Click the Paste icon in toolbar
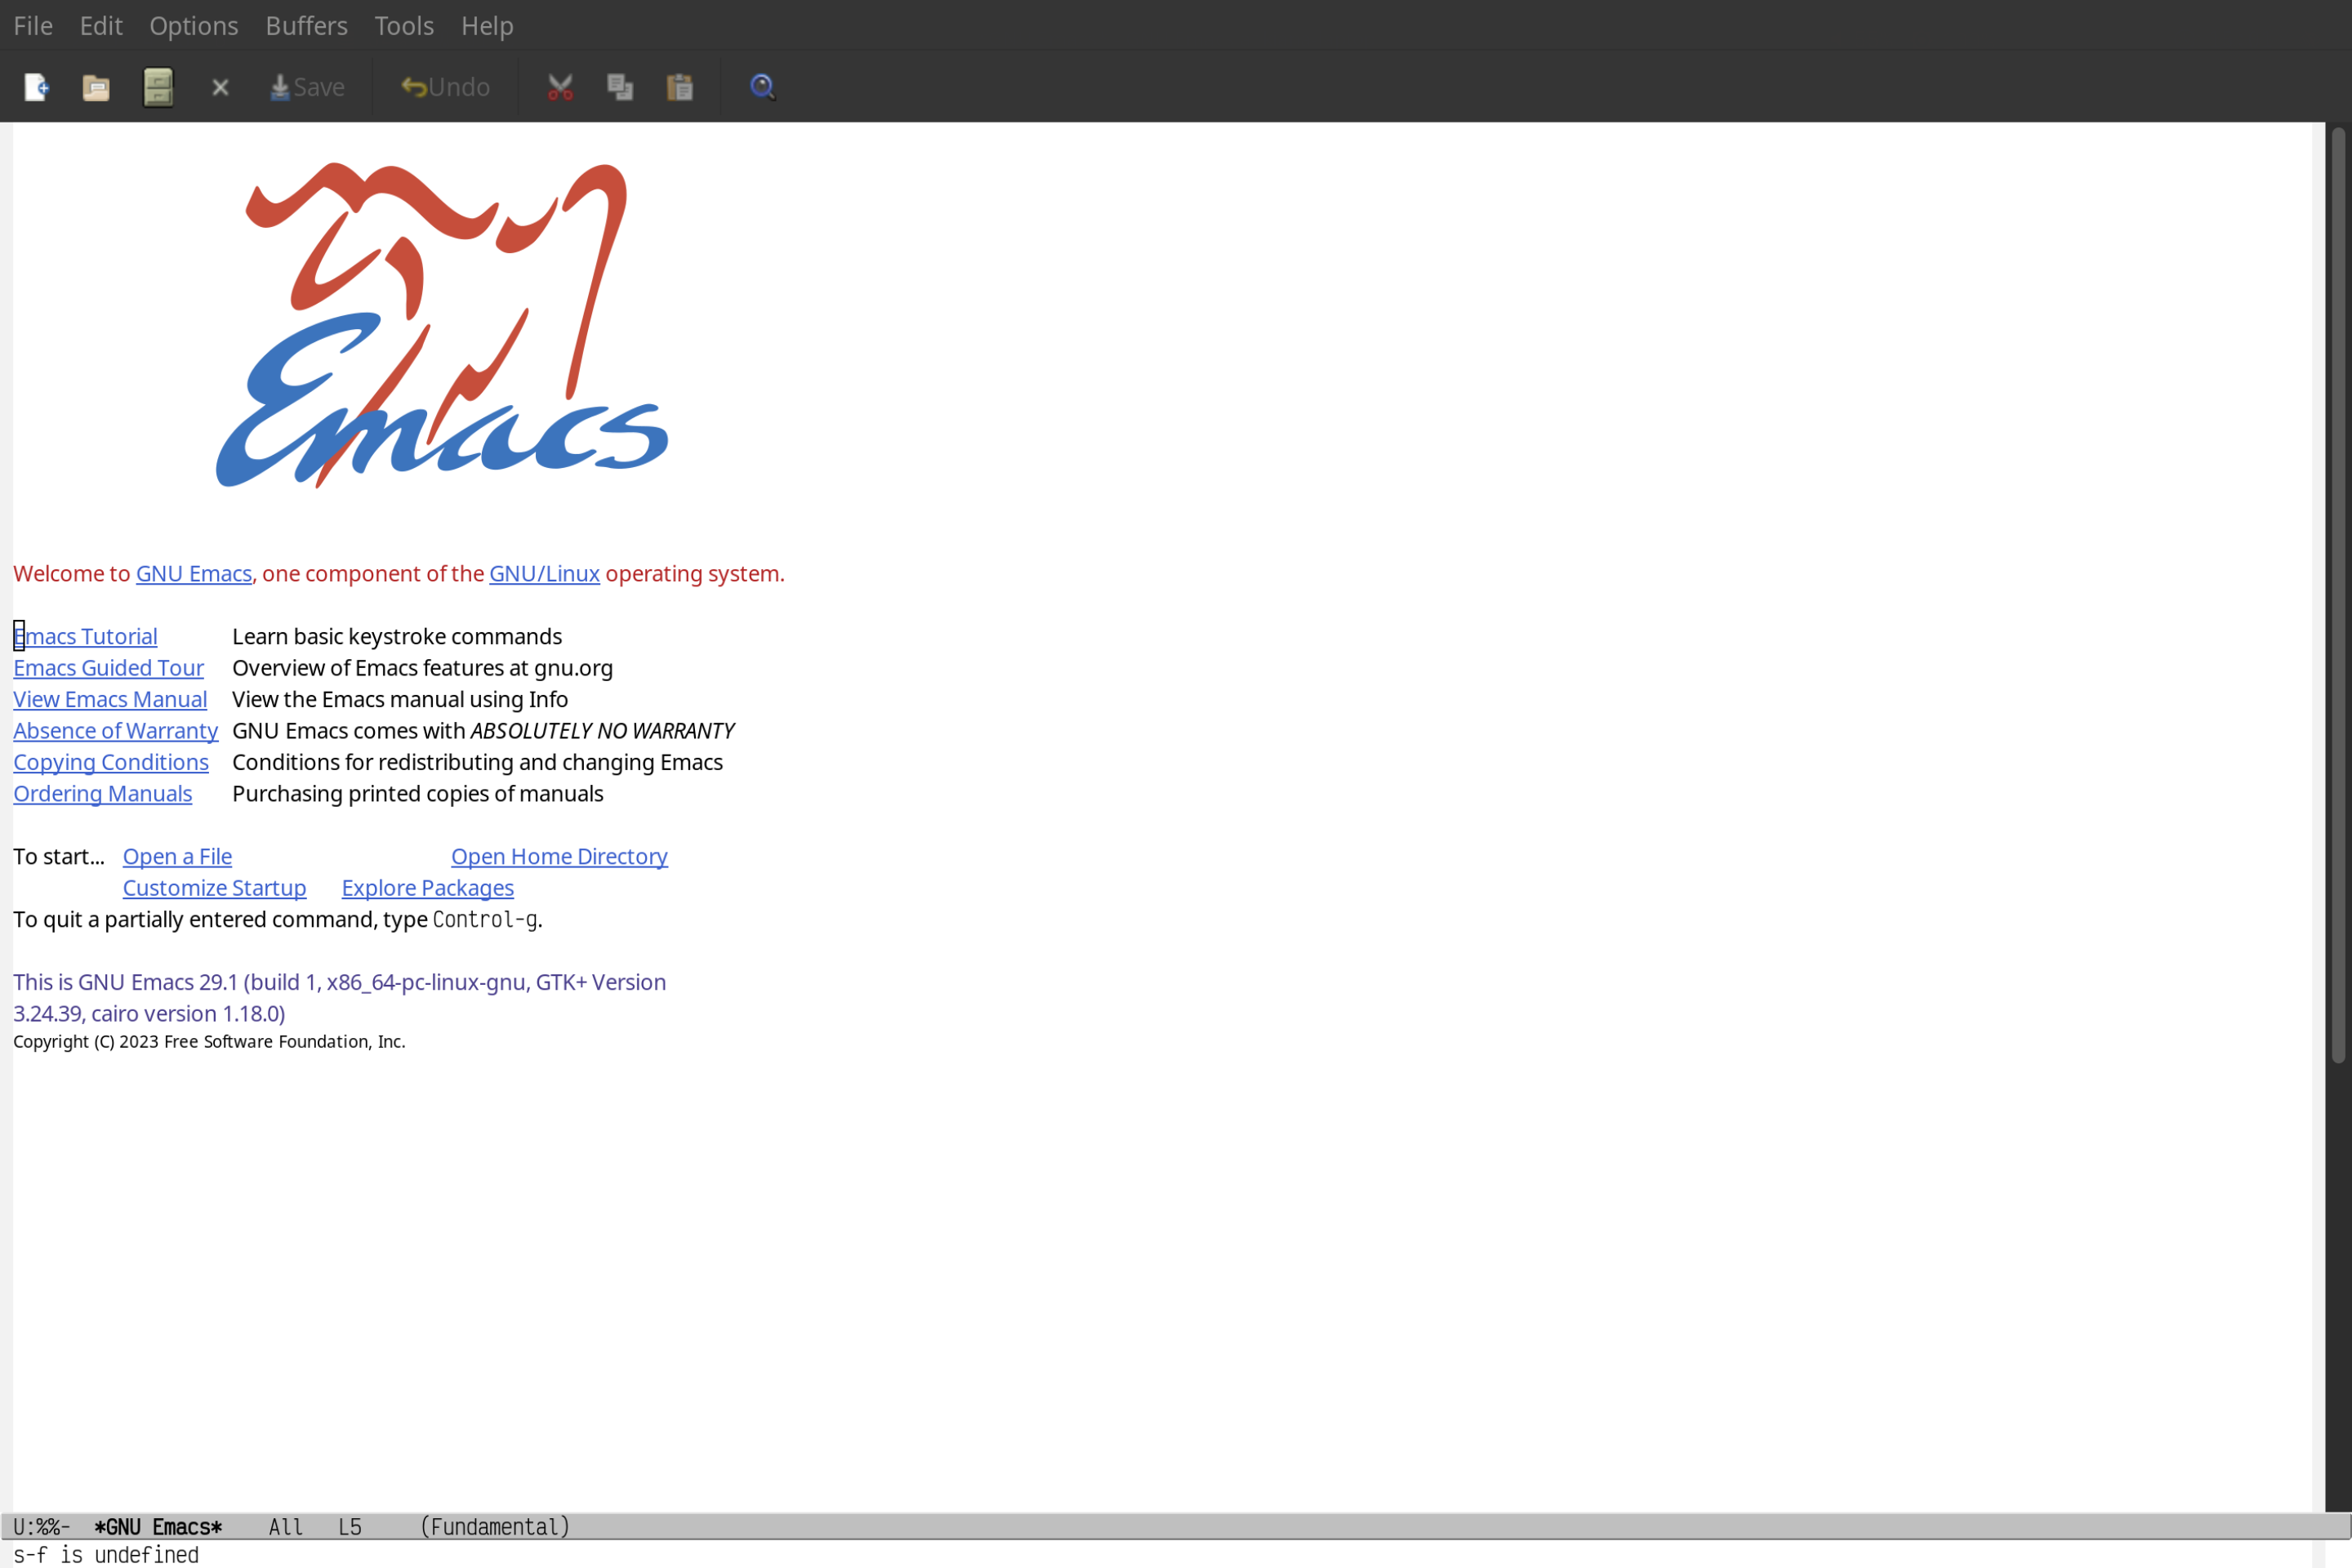Image resolution: width=2352 pixels, height=1568 pixels. 681,86
